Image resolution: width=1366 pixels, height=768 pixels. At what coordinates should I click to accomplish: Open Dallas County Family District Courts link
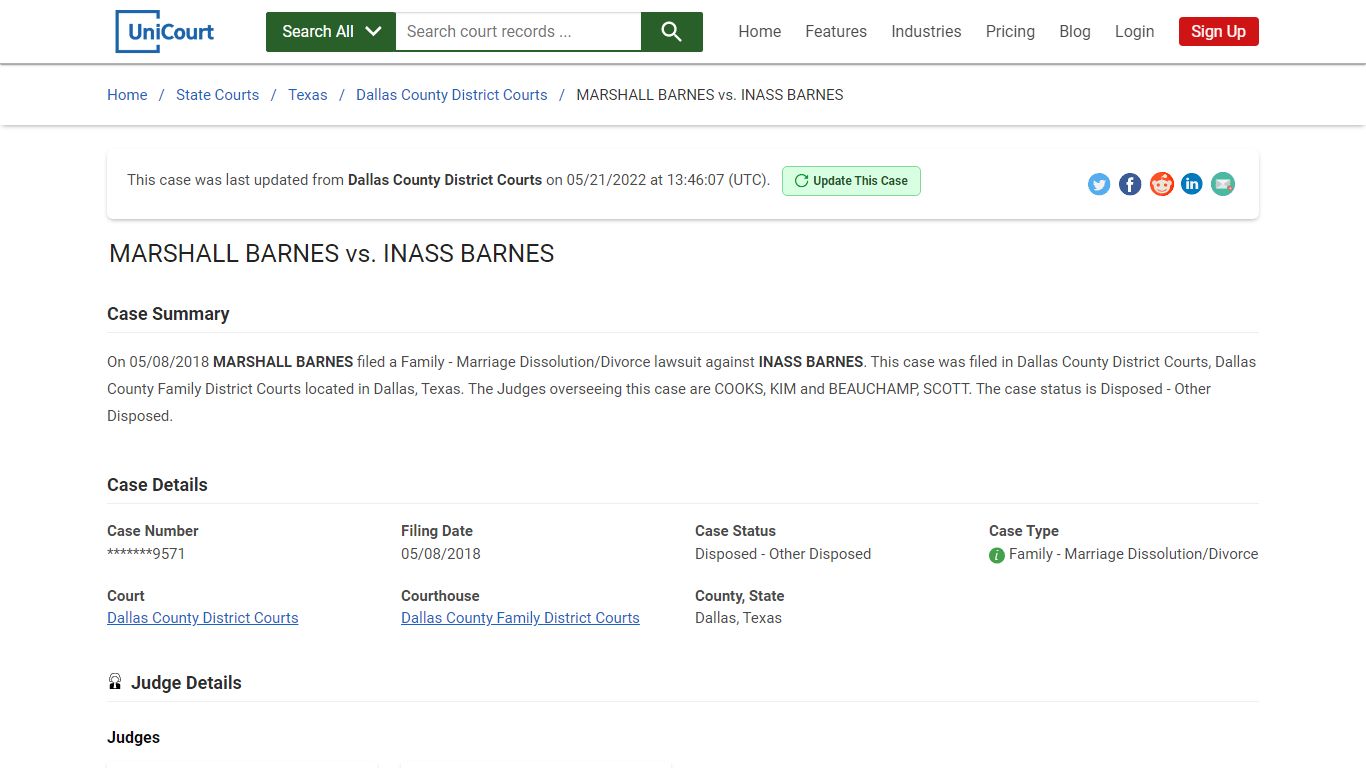point(520,618)
